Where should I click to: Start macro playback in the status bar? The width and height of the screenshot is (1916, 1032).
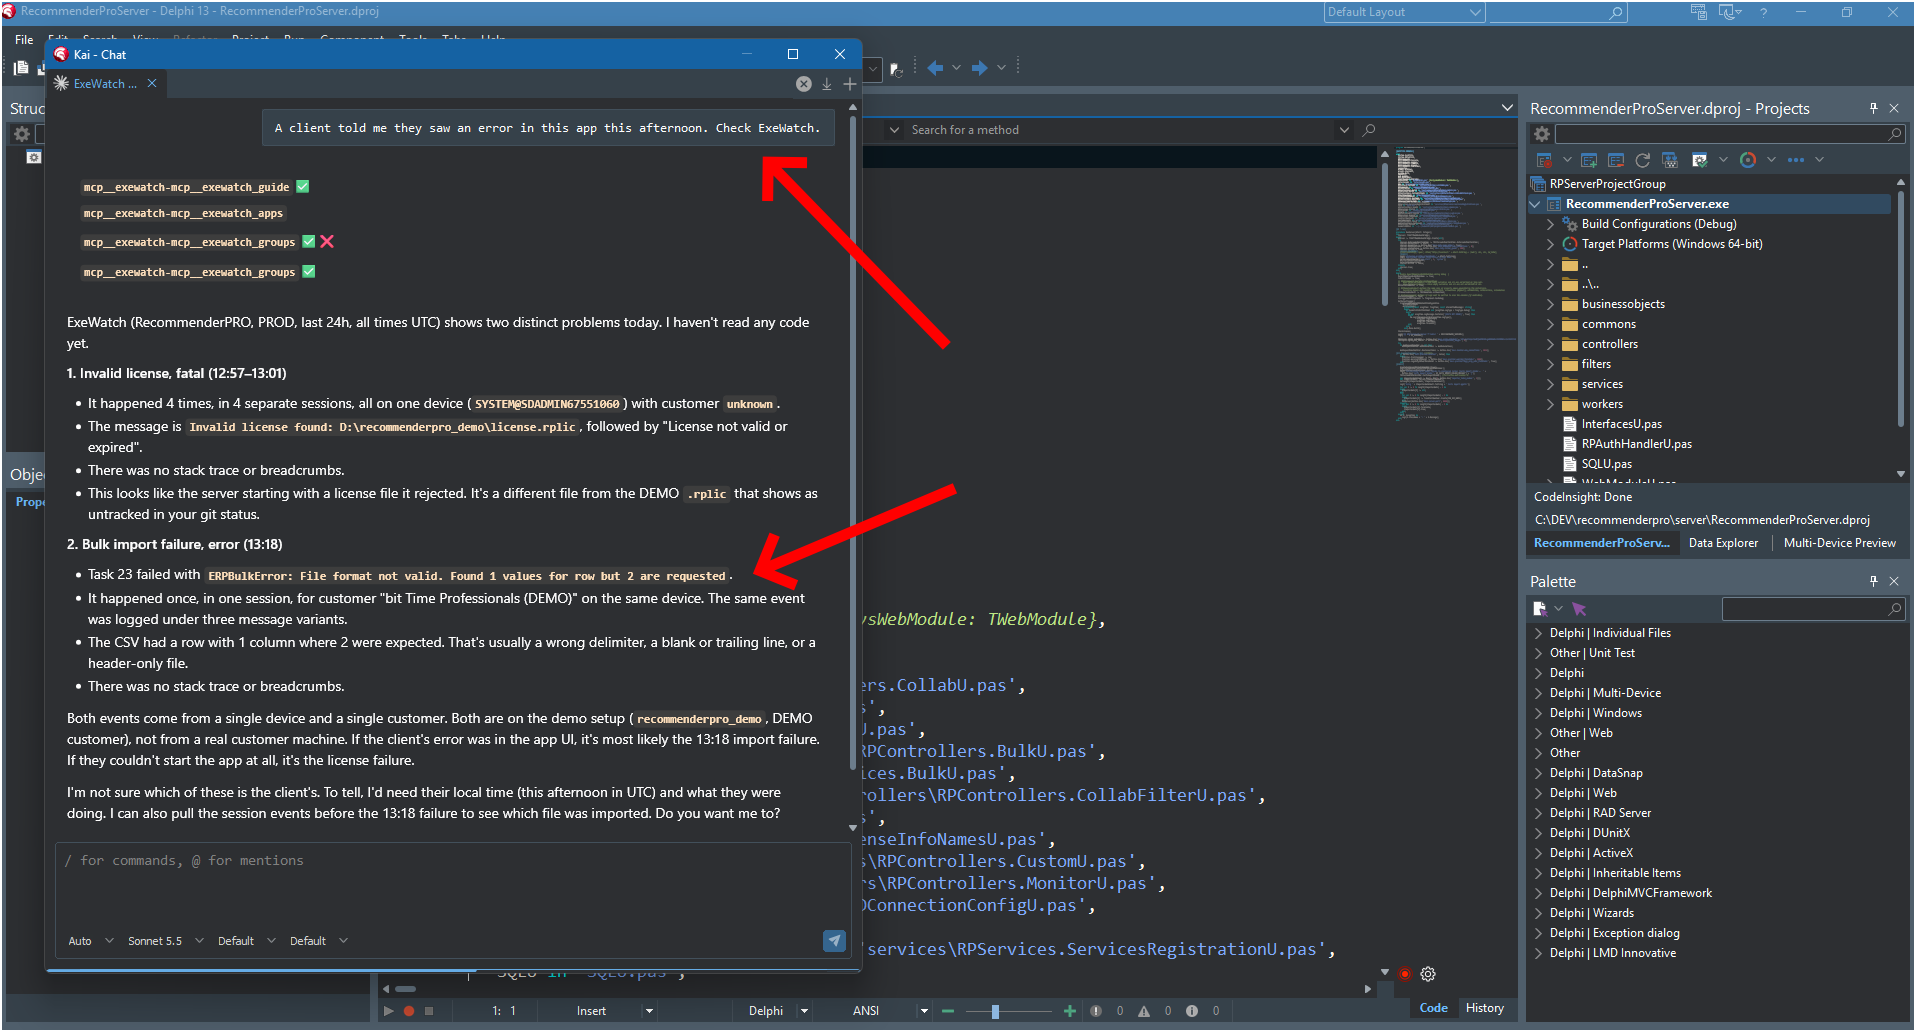click(389, 1011)
